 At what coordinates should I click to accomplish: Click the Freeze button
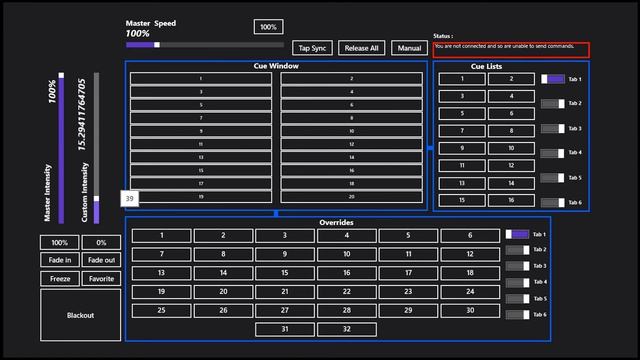tap(60, 279)
